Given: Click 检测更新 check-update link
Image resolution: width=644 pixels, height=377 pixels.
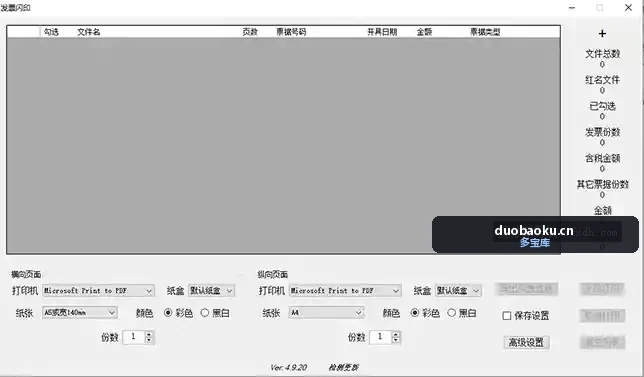Looking at the screenshot, I should point(343,367).
